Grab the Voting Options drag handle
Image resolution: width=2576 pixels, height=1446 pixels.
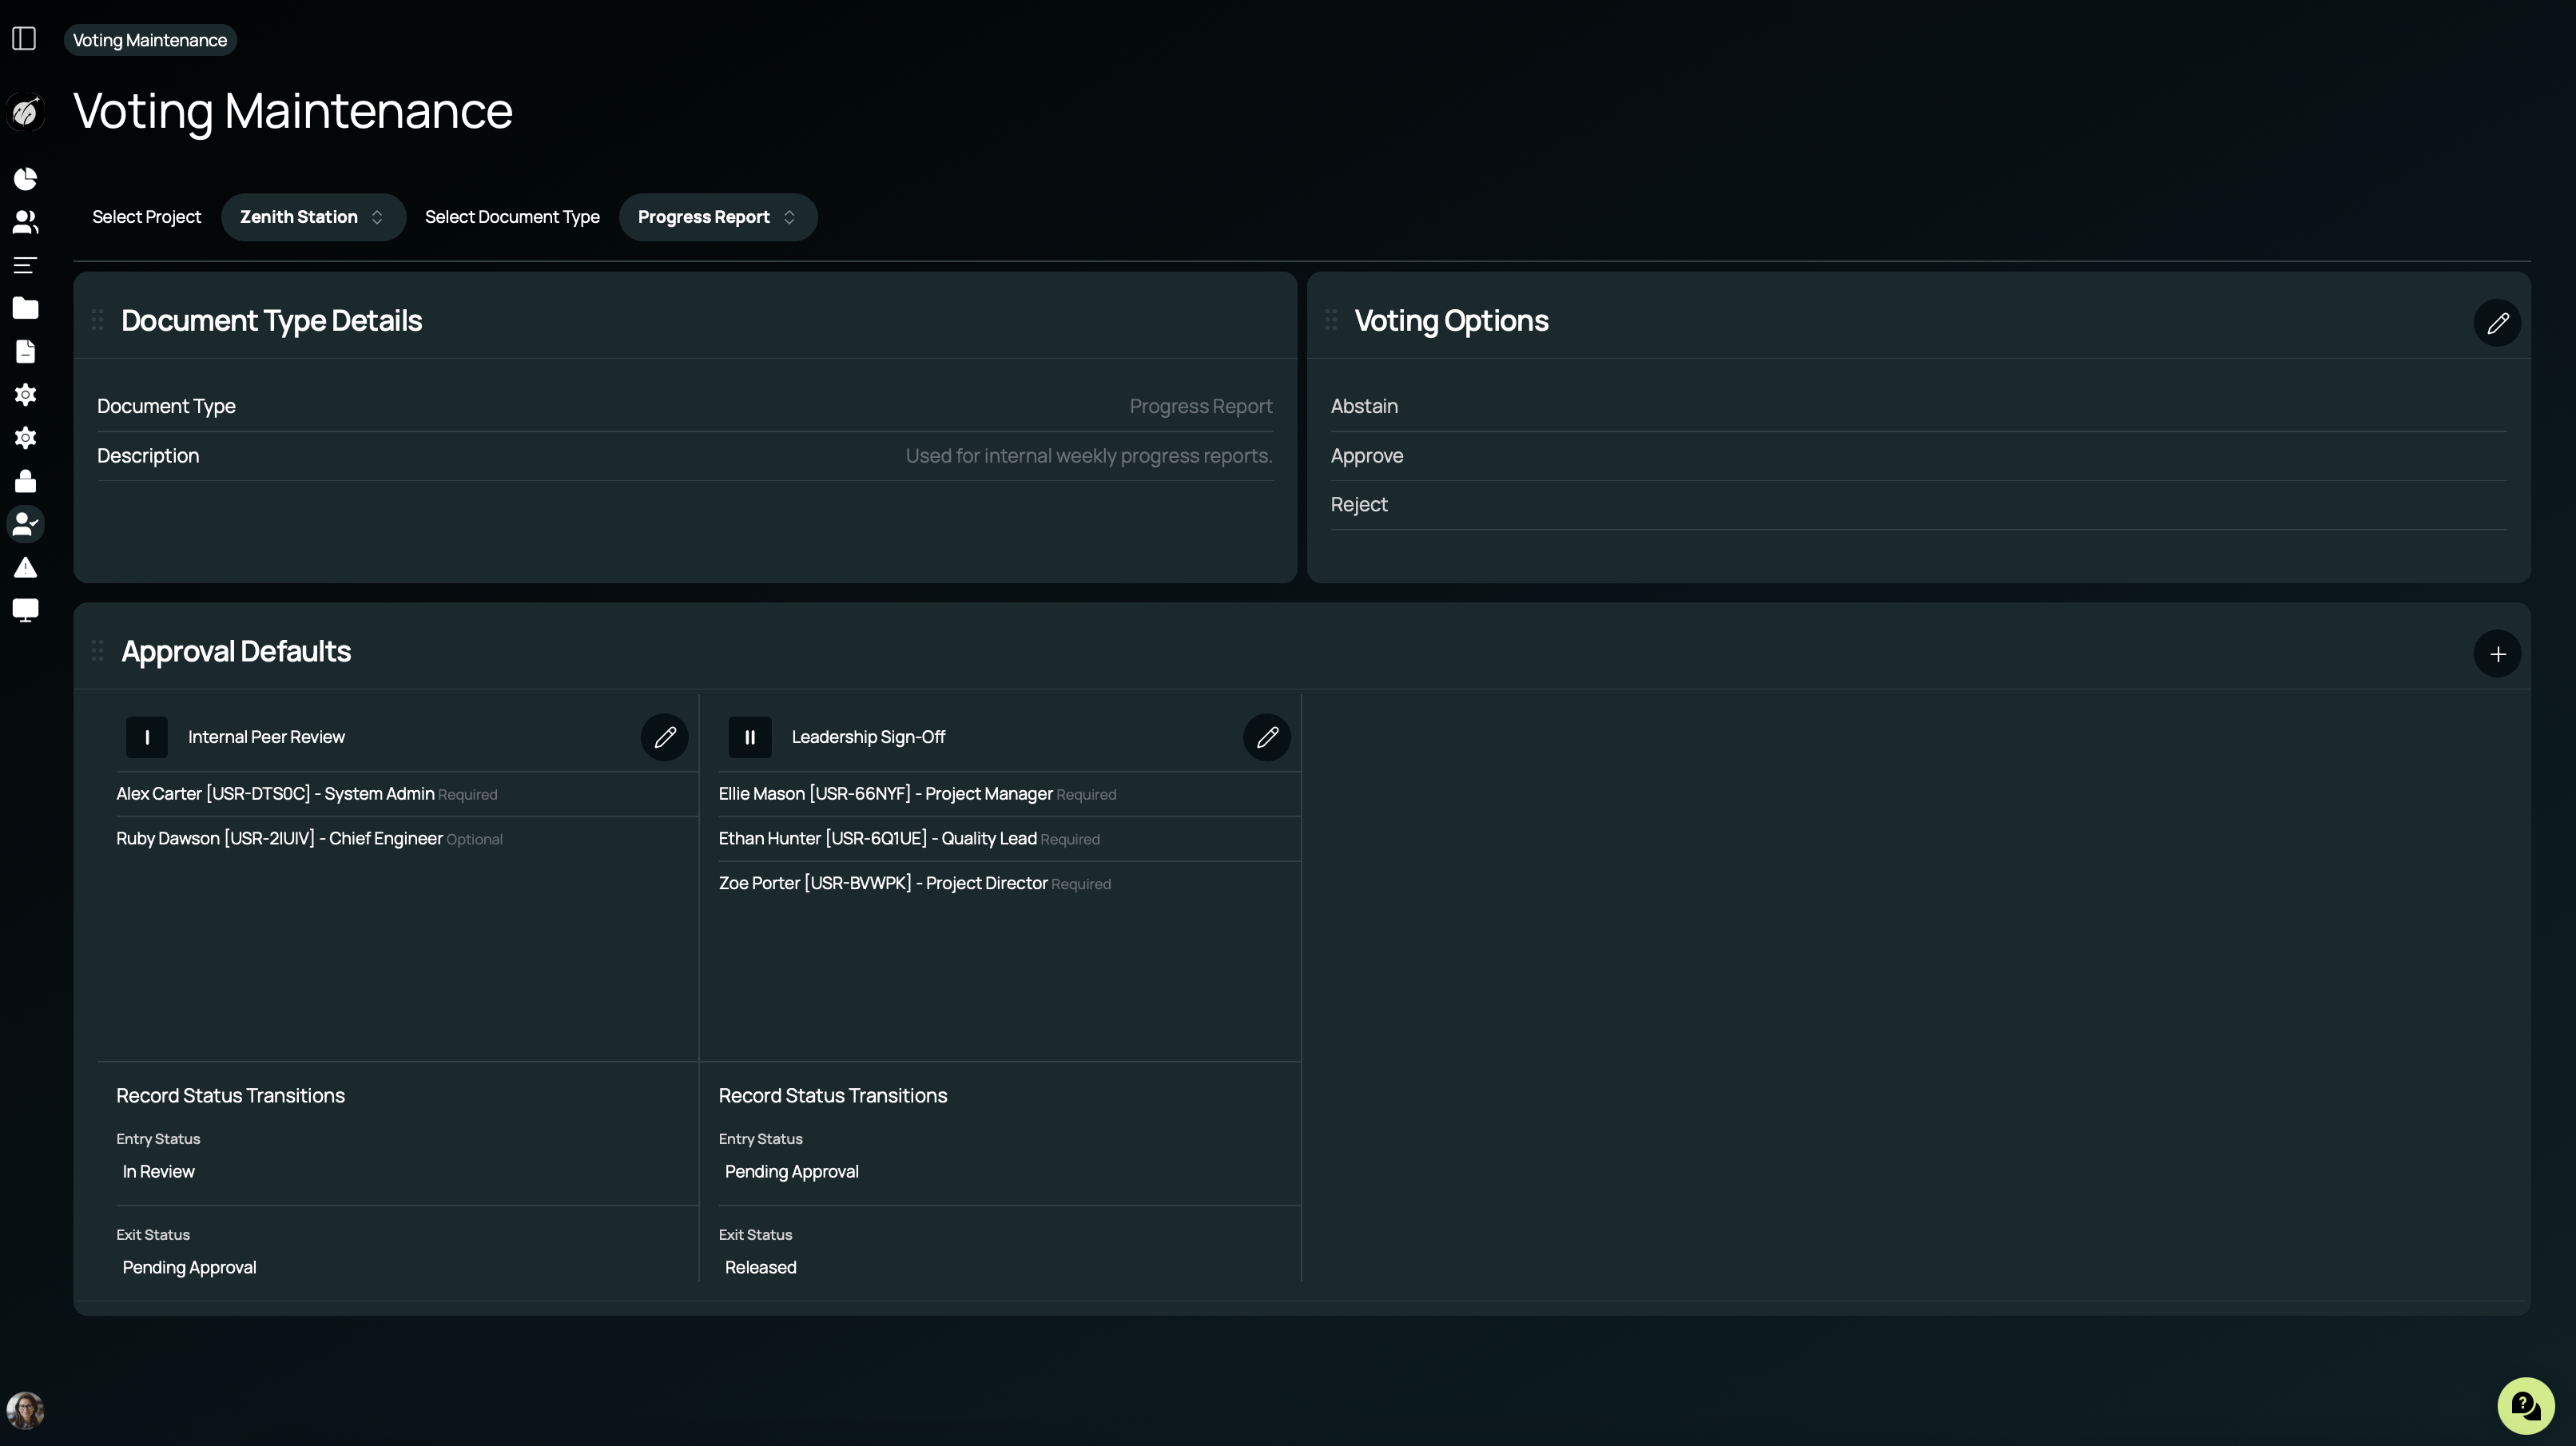pyautogui.click(x=1331, y=320)
